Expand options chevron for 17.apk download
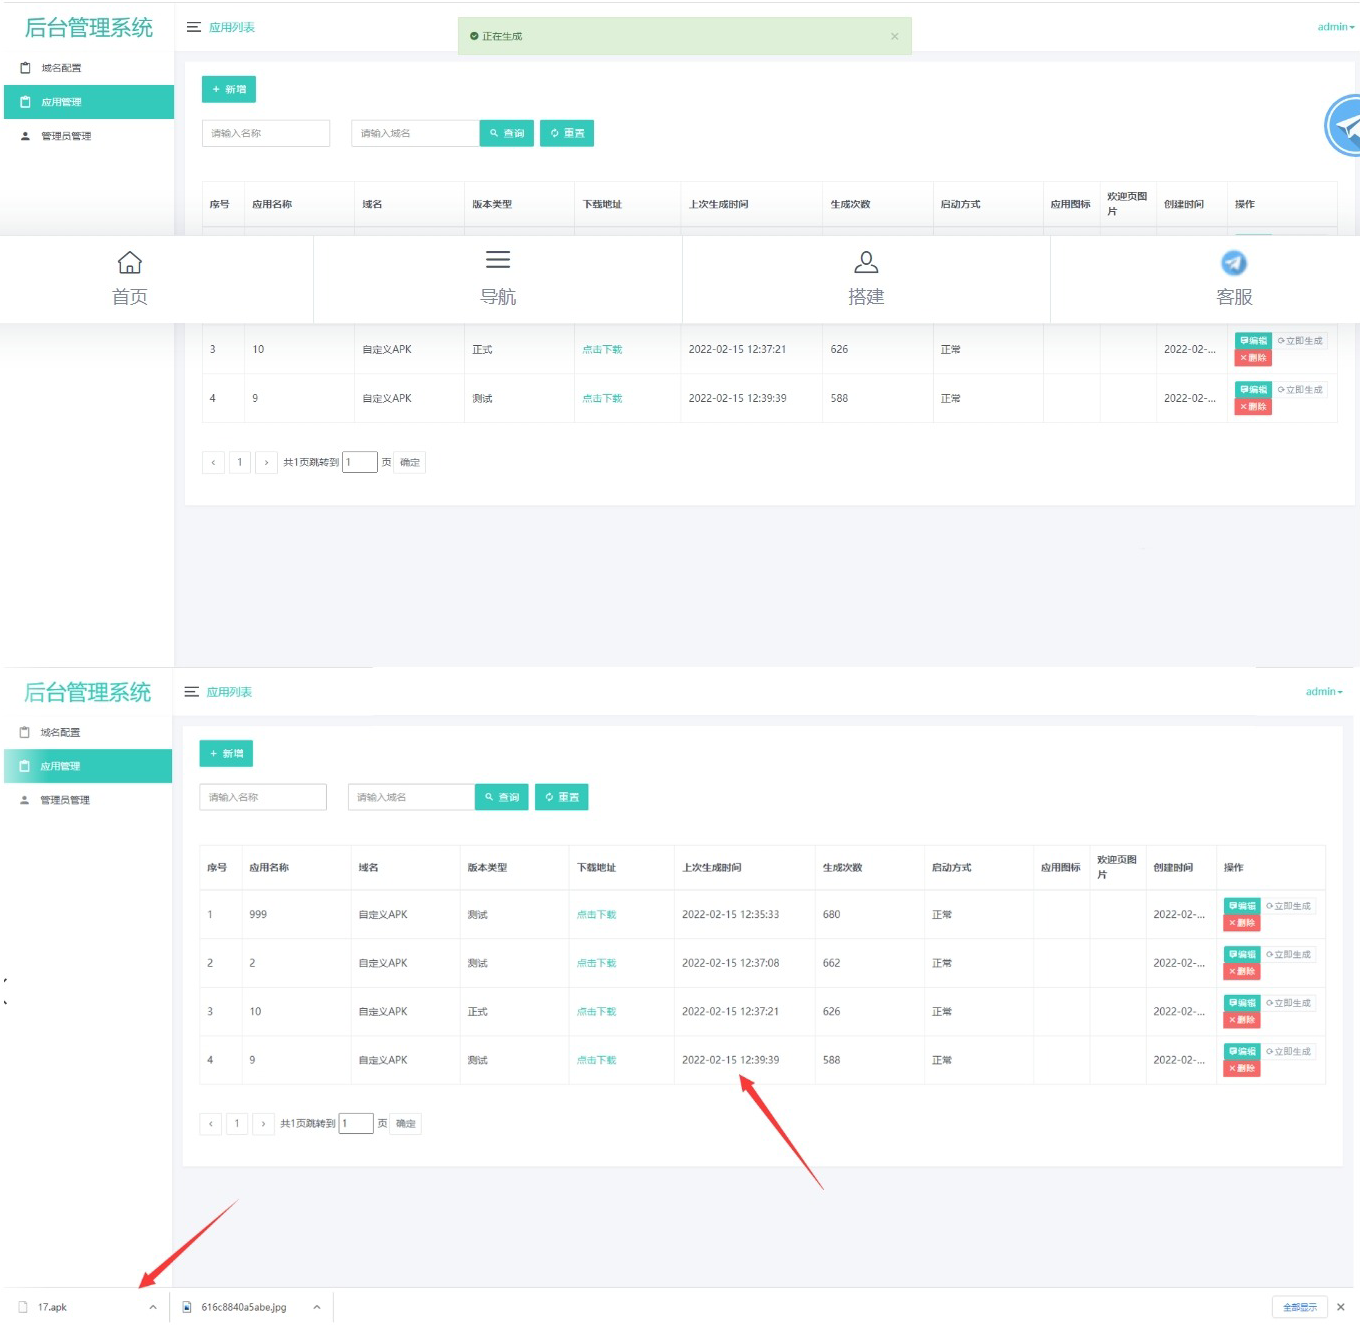This screenshot has width=1360, height=1333. 153,1307
